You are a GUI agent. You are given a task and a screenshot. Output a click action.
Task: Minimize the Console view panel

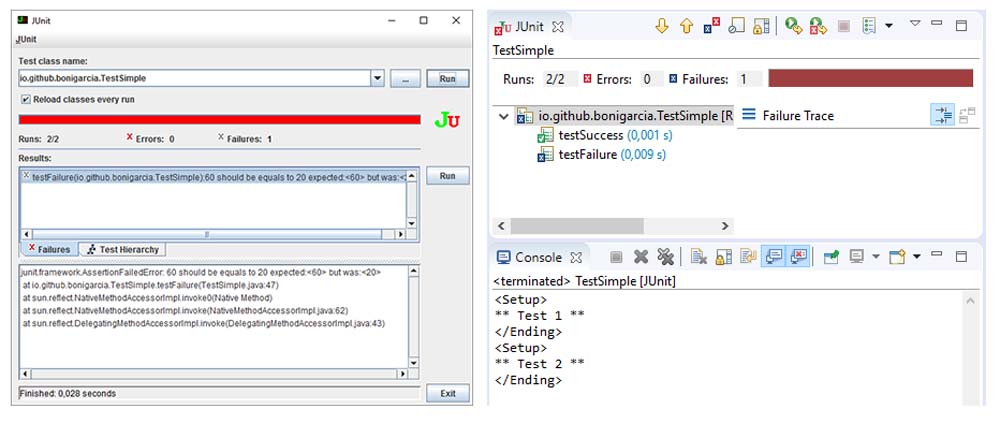coord(937,254)
